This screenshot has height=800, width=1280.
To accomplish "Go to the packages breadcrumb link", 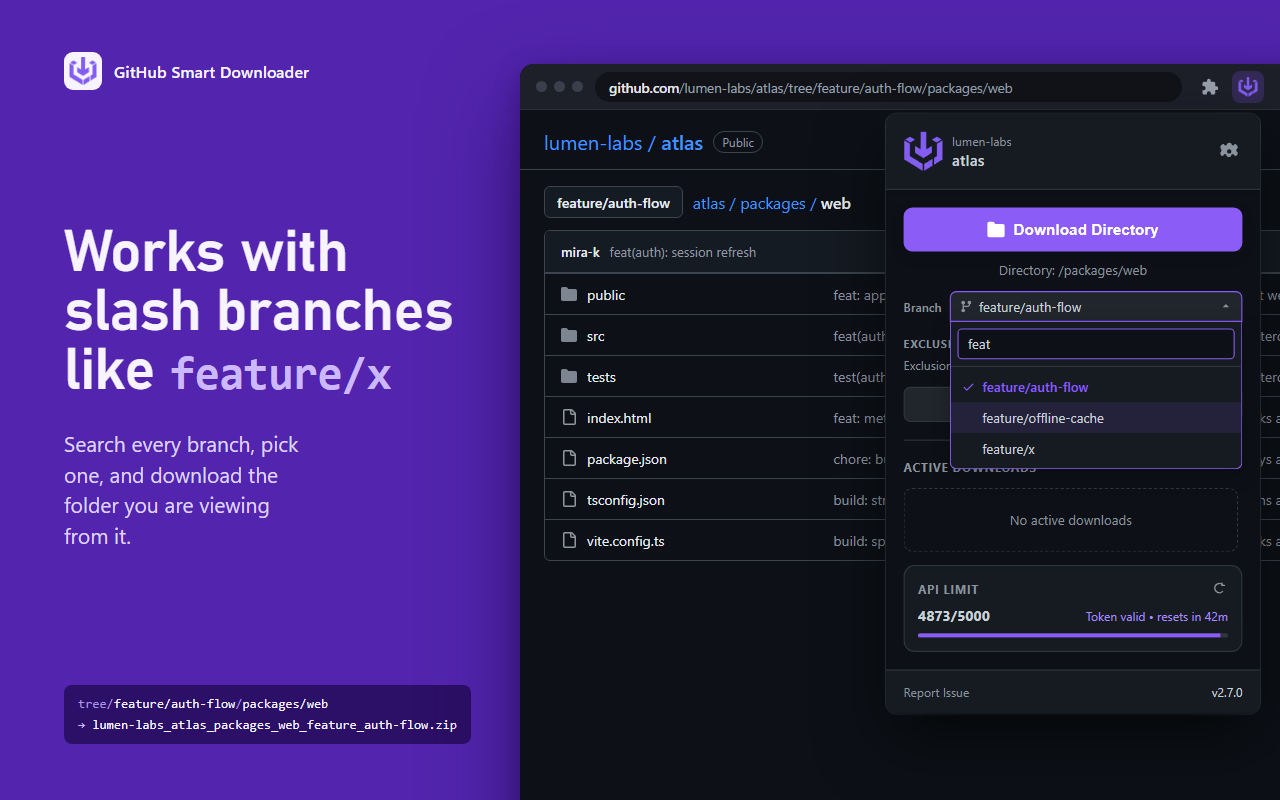I will pyautogui.click(x=773, y=204).
